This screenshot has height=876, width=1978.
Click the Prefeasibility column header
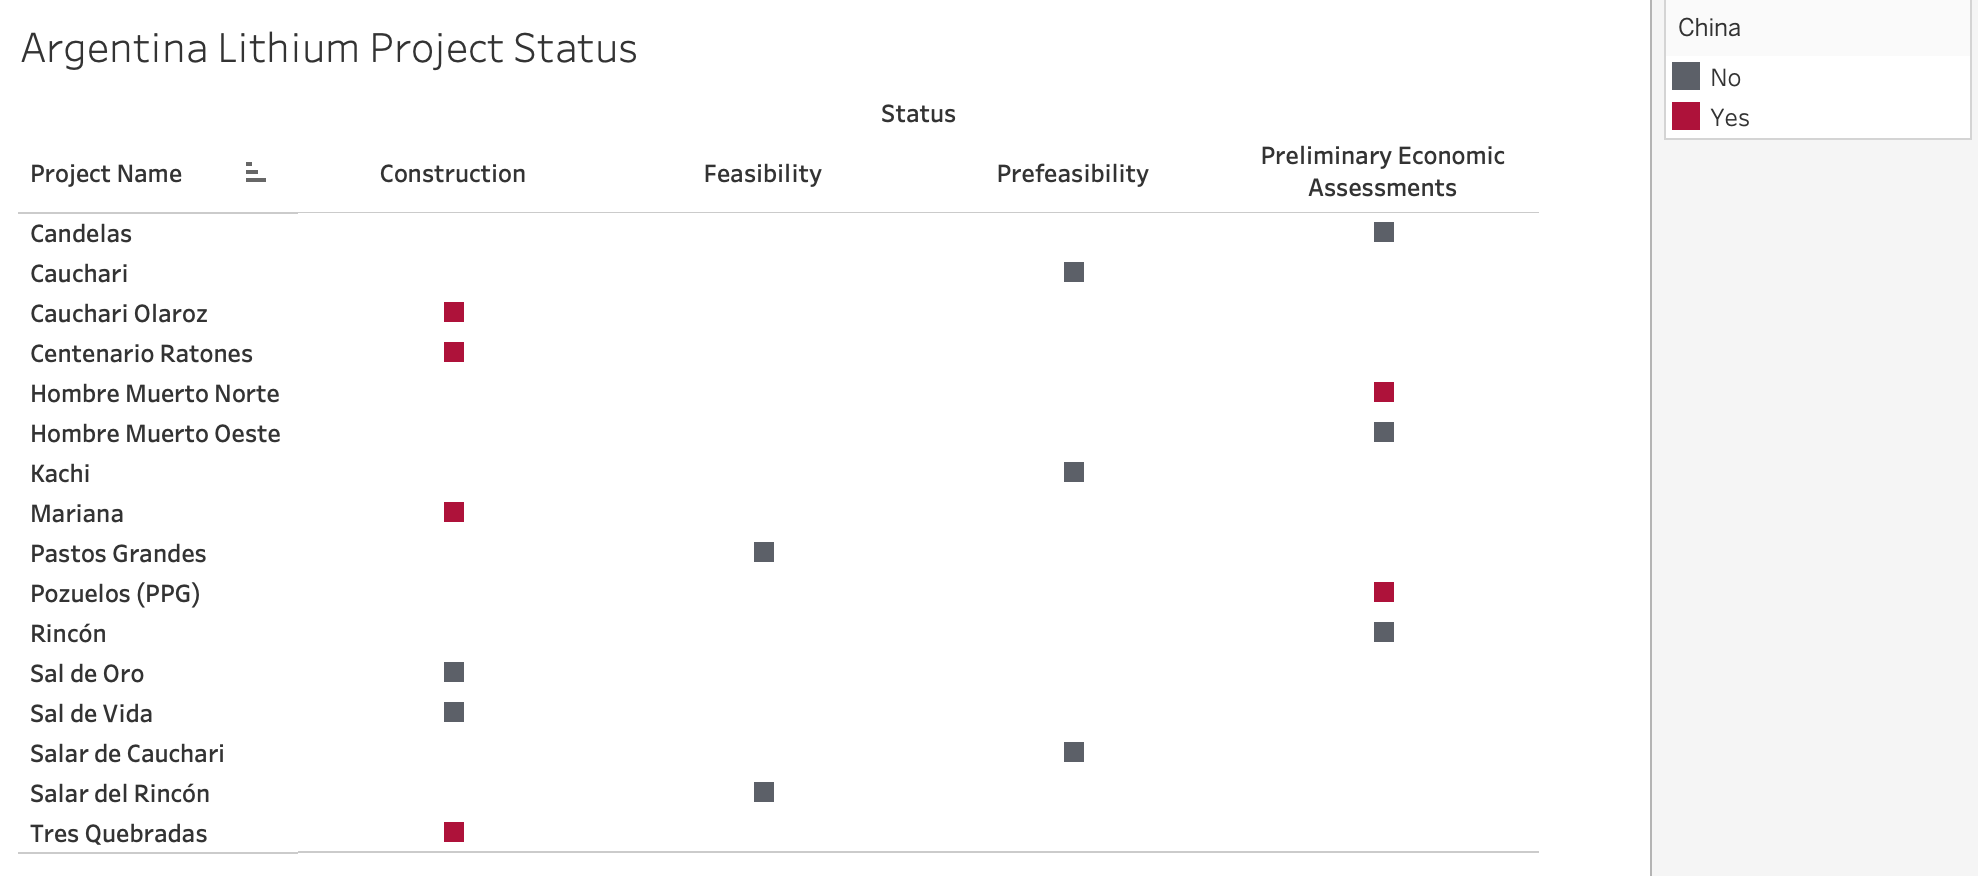pyautogui.click(x=1072, y=174)
